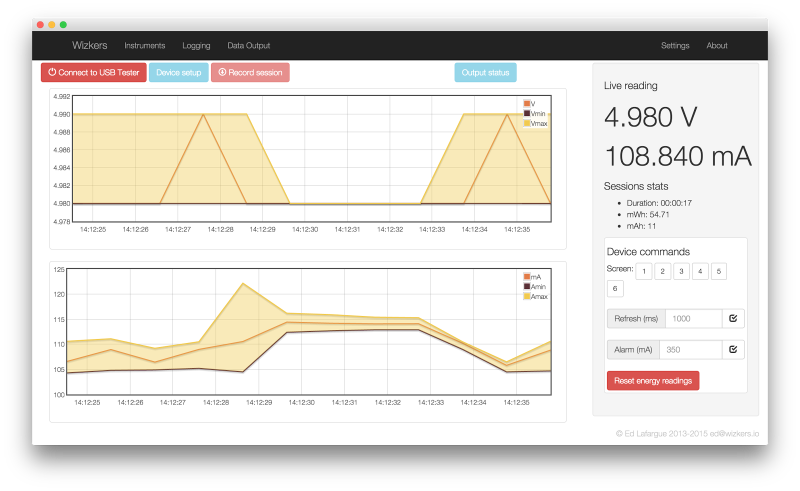Open the Instruments menu

(x=145, y=45)
